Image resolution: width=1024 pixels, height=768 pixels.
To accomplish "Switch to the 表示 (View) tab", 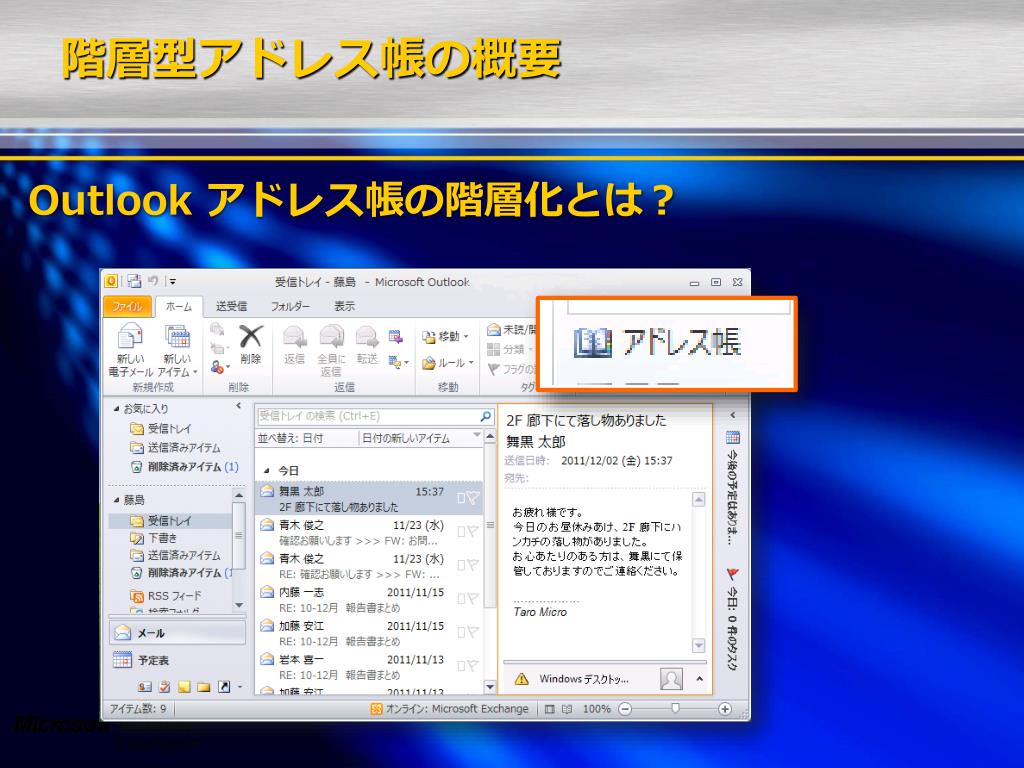I will [344, 306].
